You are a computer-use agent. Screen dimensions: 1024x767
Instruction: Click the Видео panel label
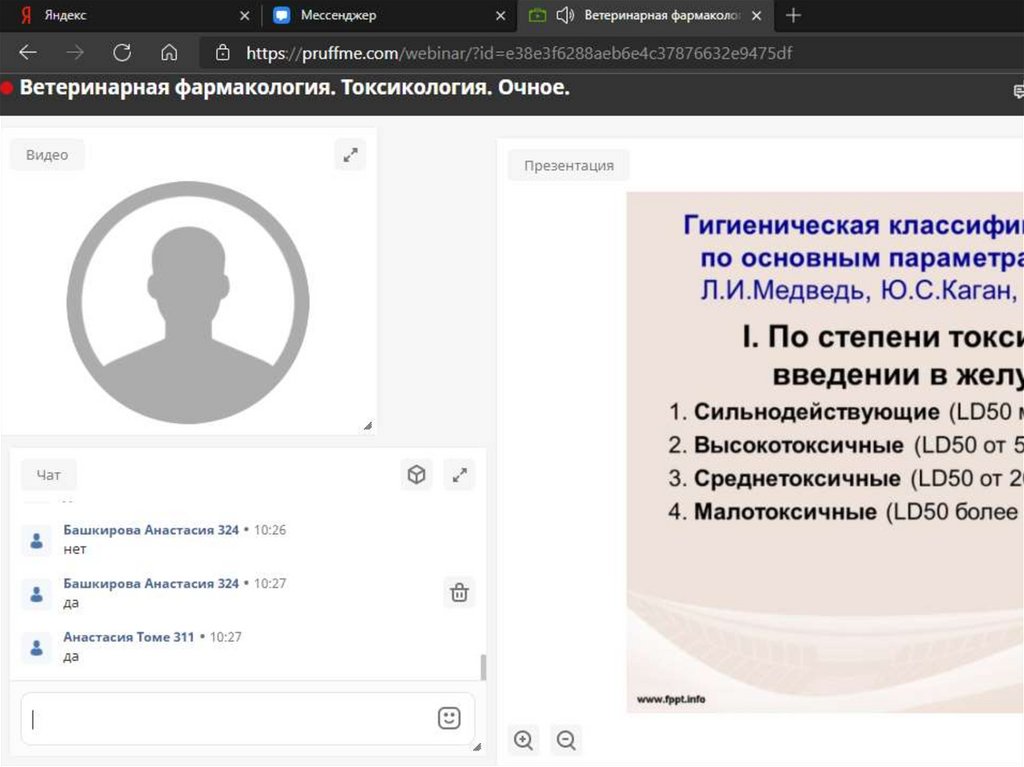(x=47, y=155)
